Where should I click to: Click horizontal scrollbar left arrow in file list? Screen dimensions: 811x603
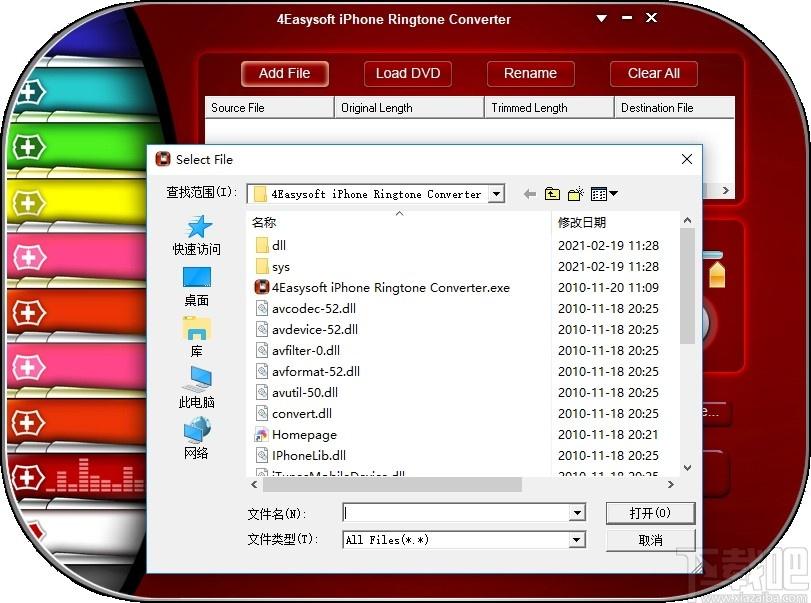click(x=254, y=485)
